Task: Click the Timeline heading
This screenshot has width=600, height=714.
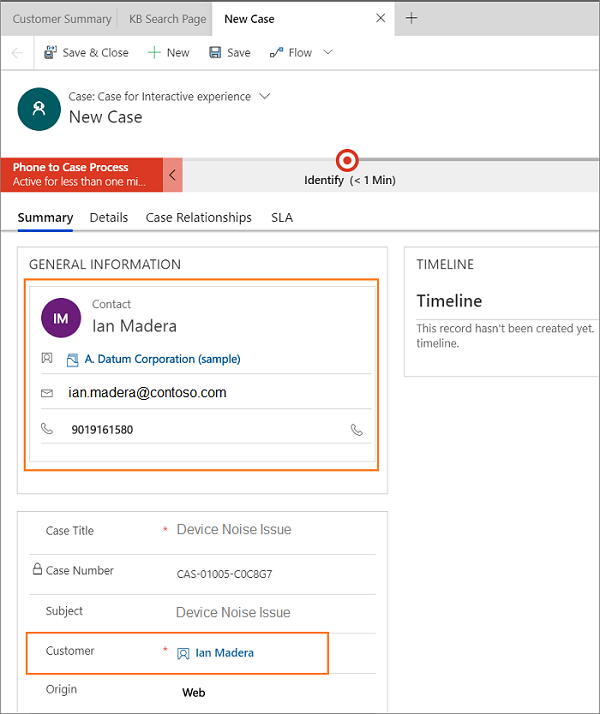Action: click(449, 301)
